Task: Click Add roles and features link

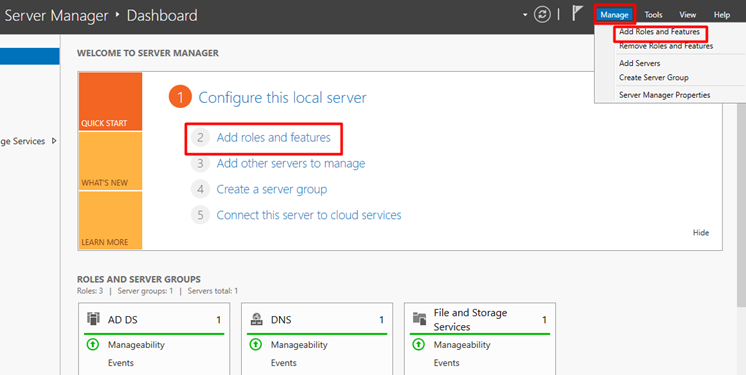Action: point(273,138)
